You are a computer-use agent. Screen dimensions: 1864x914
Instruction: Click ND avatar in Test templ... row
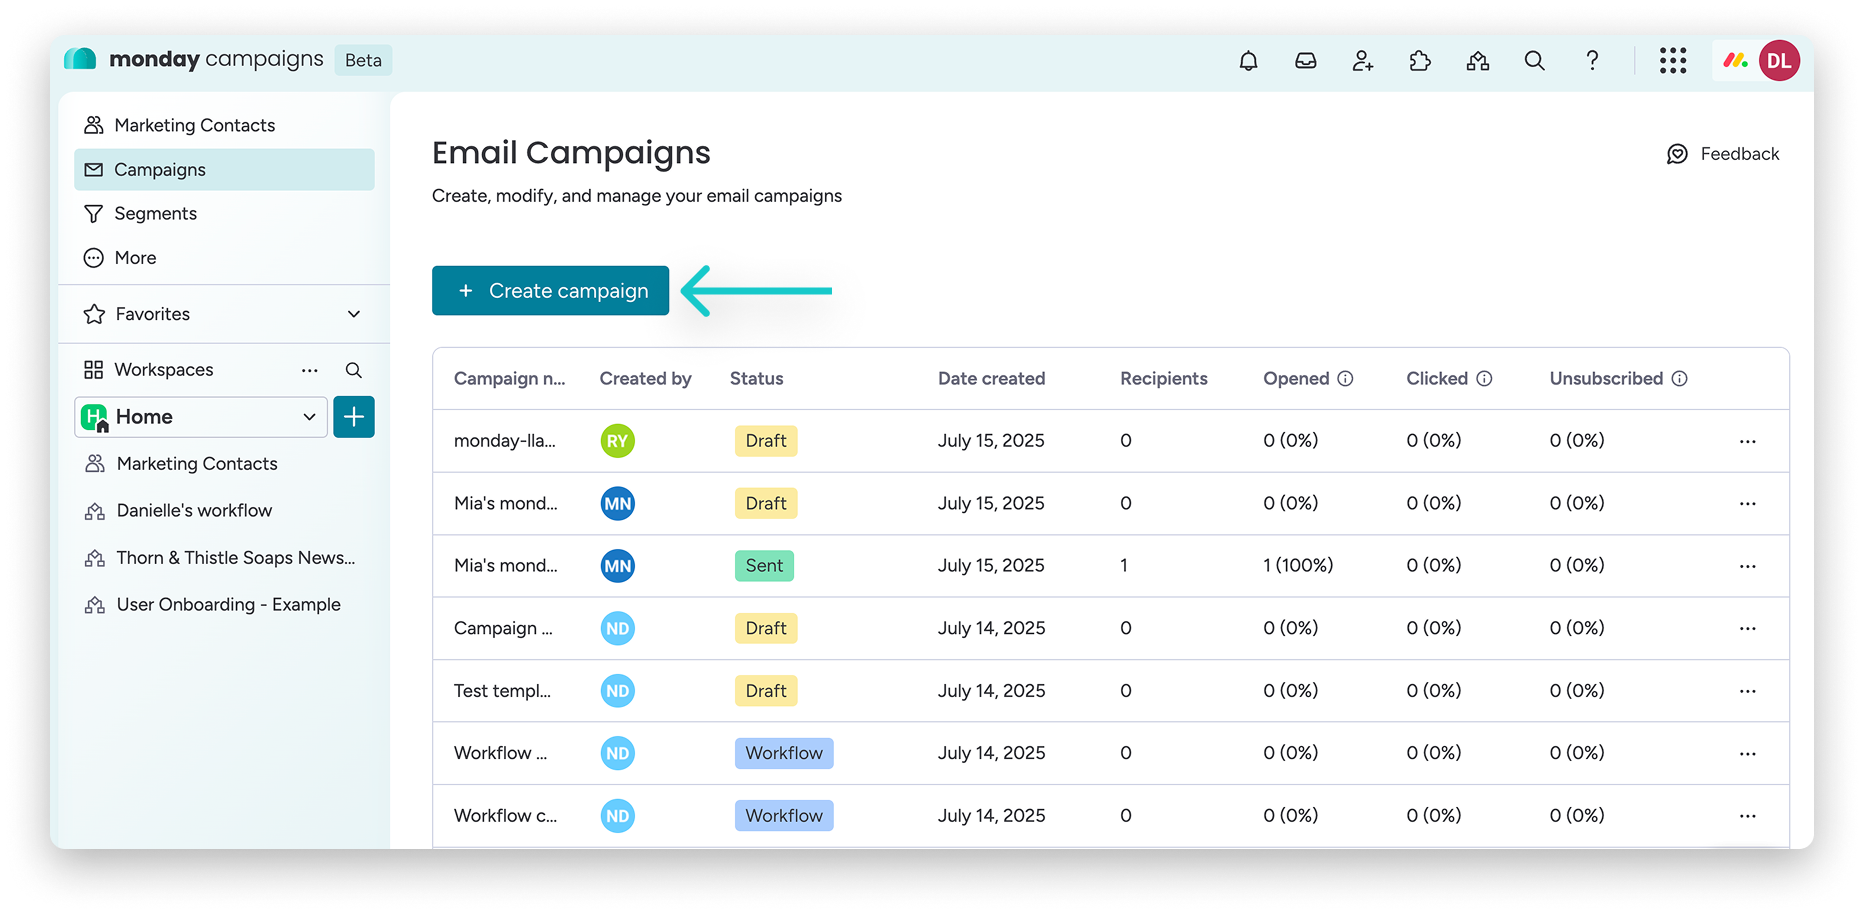(x=617, y=691)
